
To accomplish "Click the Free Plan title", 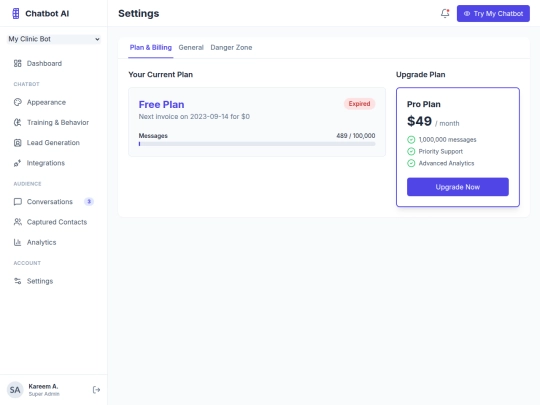I will [161, 104].
